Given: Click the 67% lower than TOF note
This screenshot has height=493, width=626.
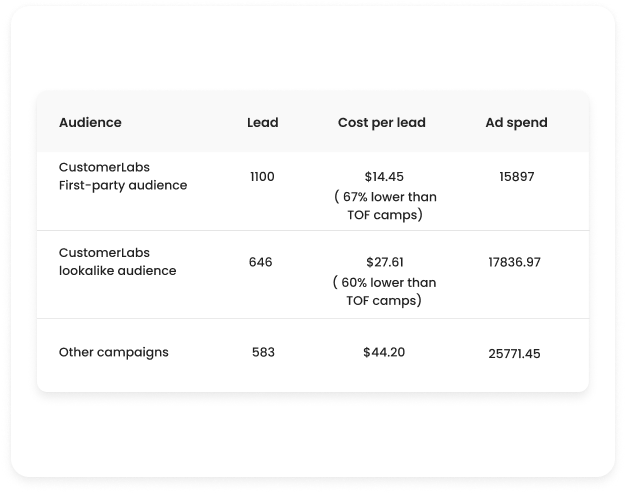Looking at the screenshot, I should 385,206.
